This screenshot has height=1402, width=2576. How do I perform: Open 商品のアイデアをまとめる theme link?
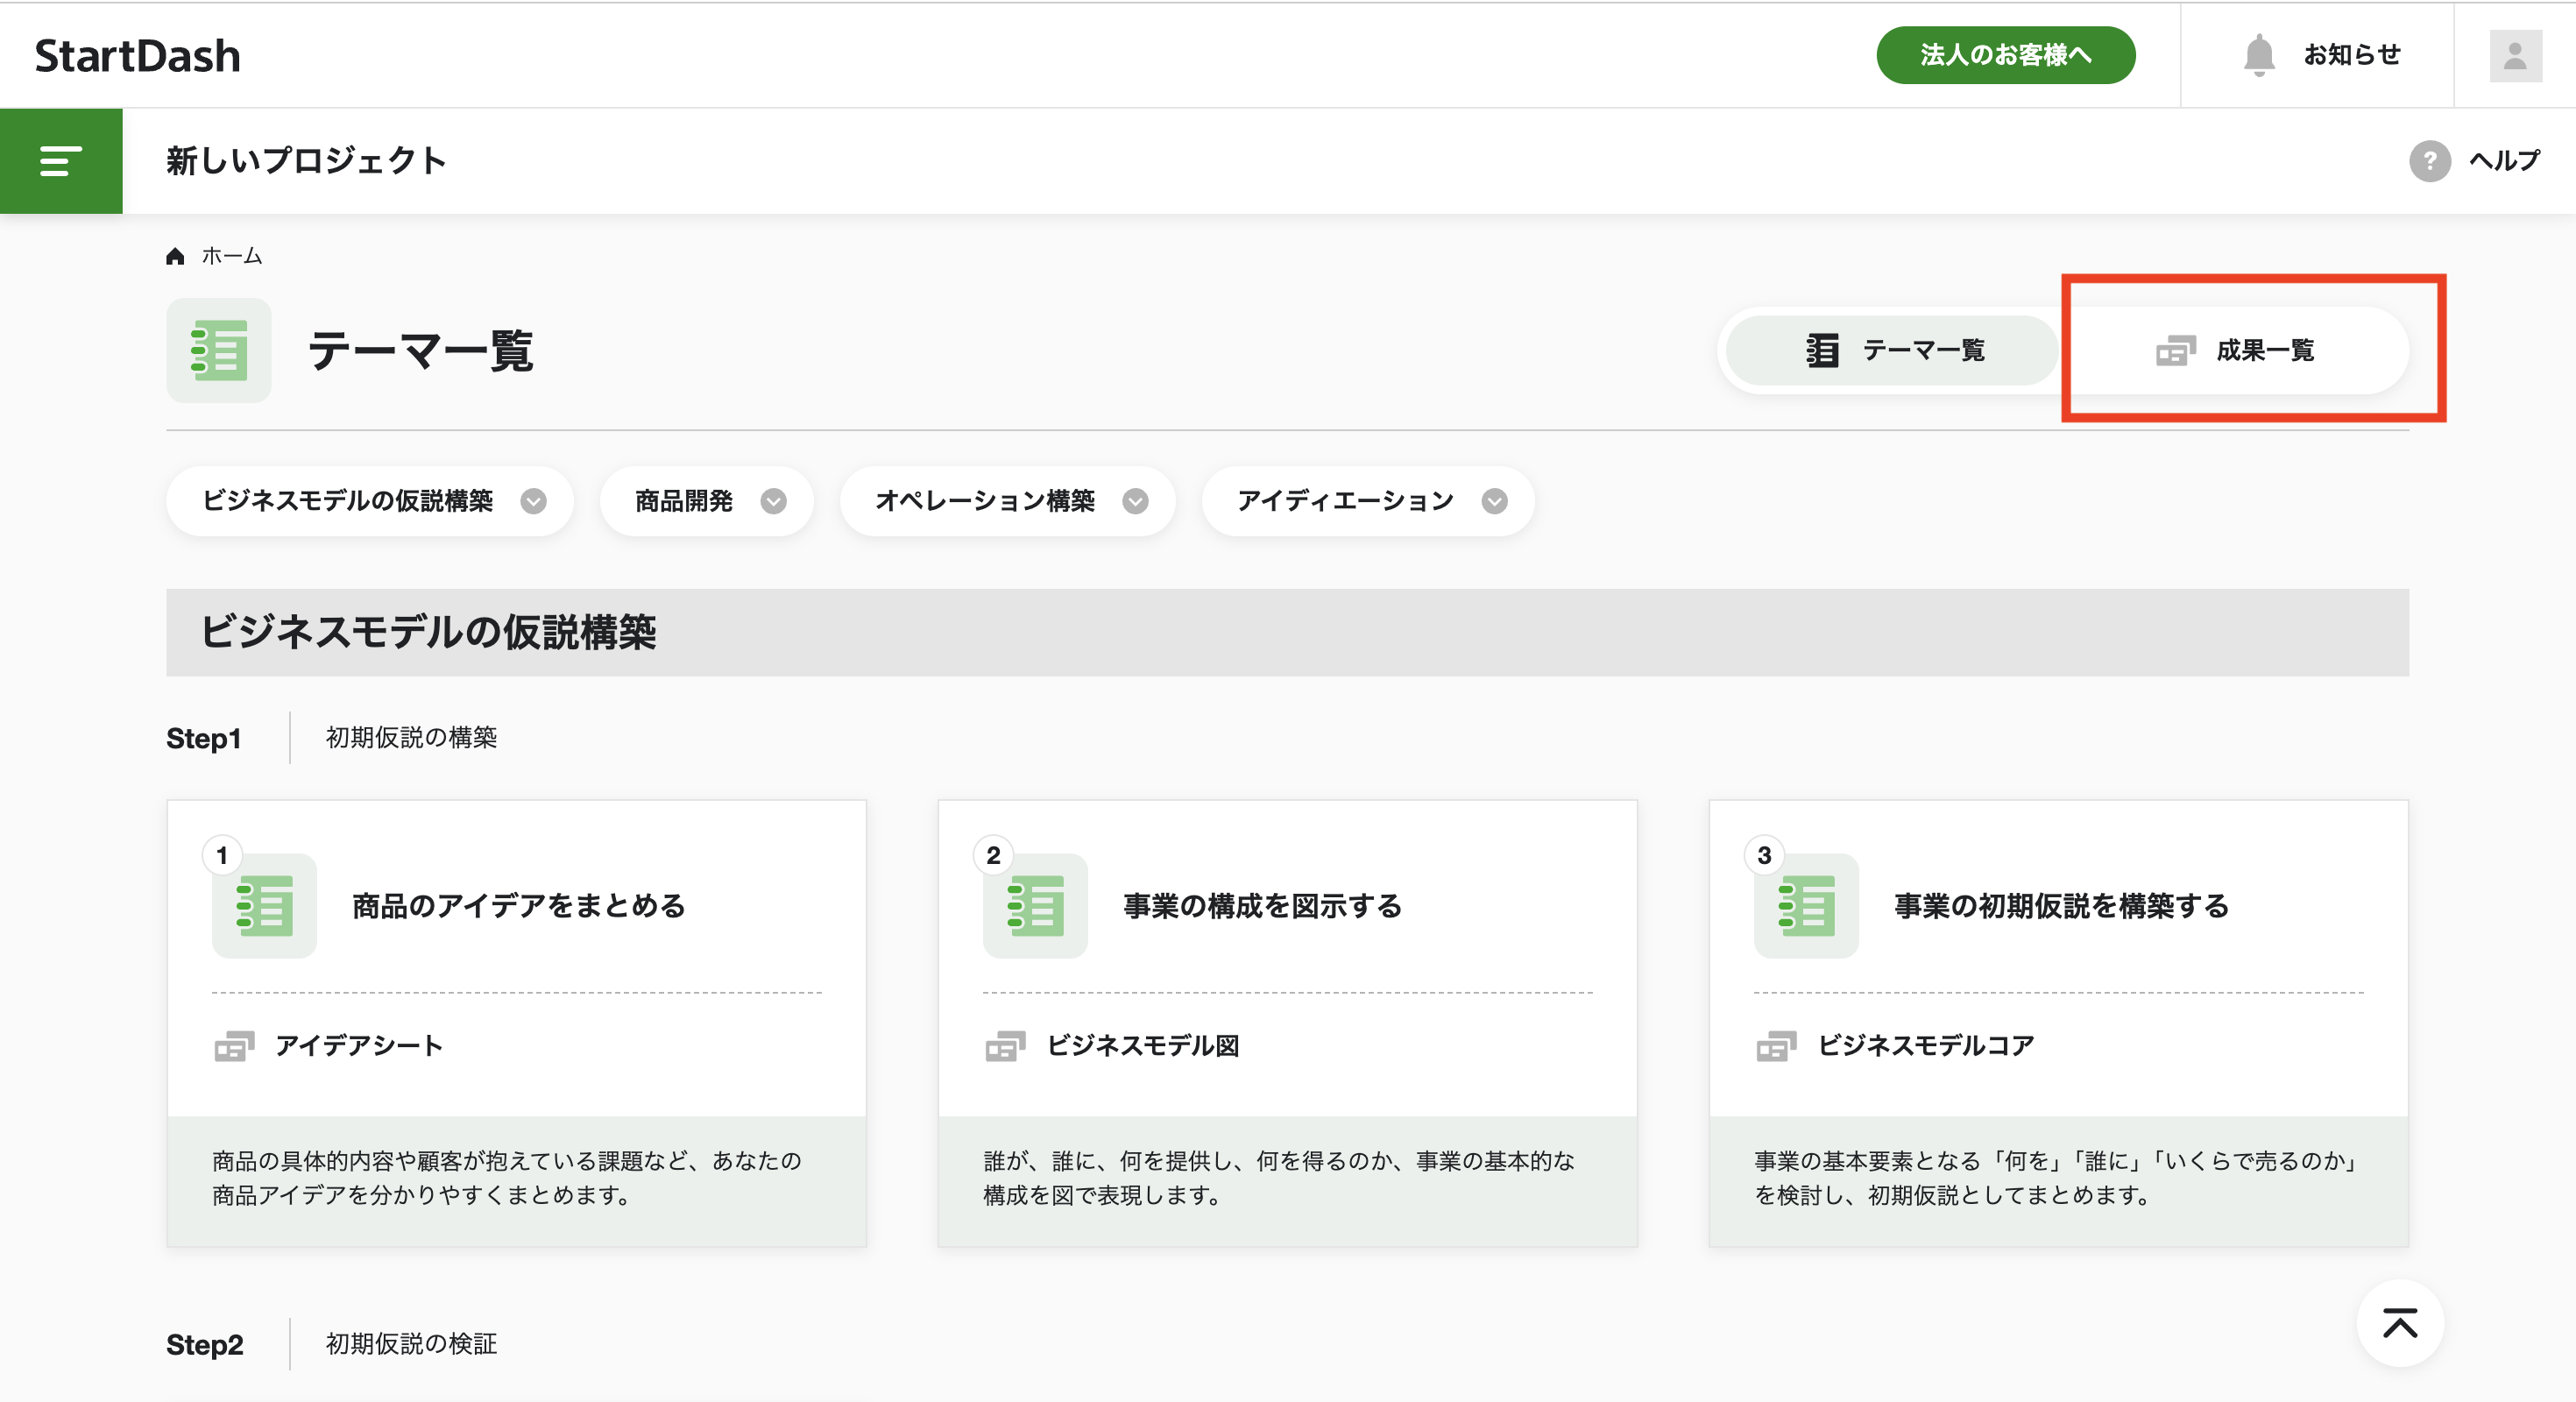click(518, 906)
